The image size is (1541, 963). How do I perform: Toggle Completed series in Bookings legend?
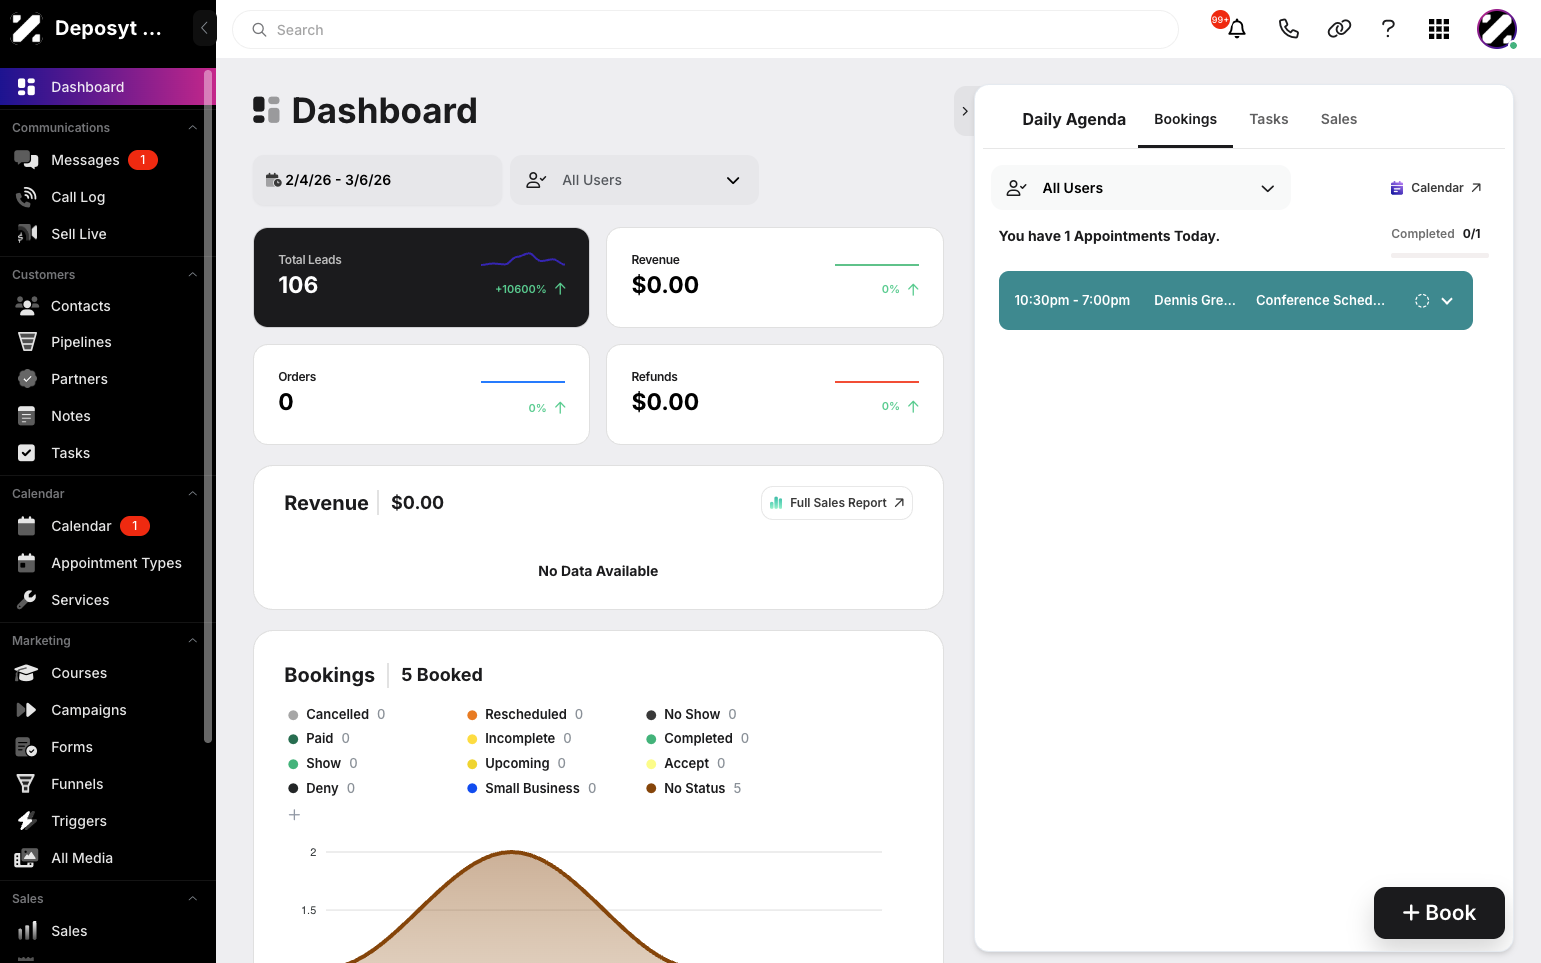697,738
